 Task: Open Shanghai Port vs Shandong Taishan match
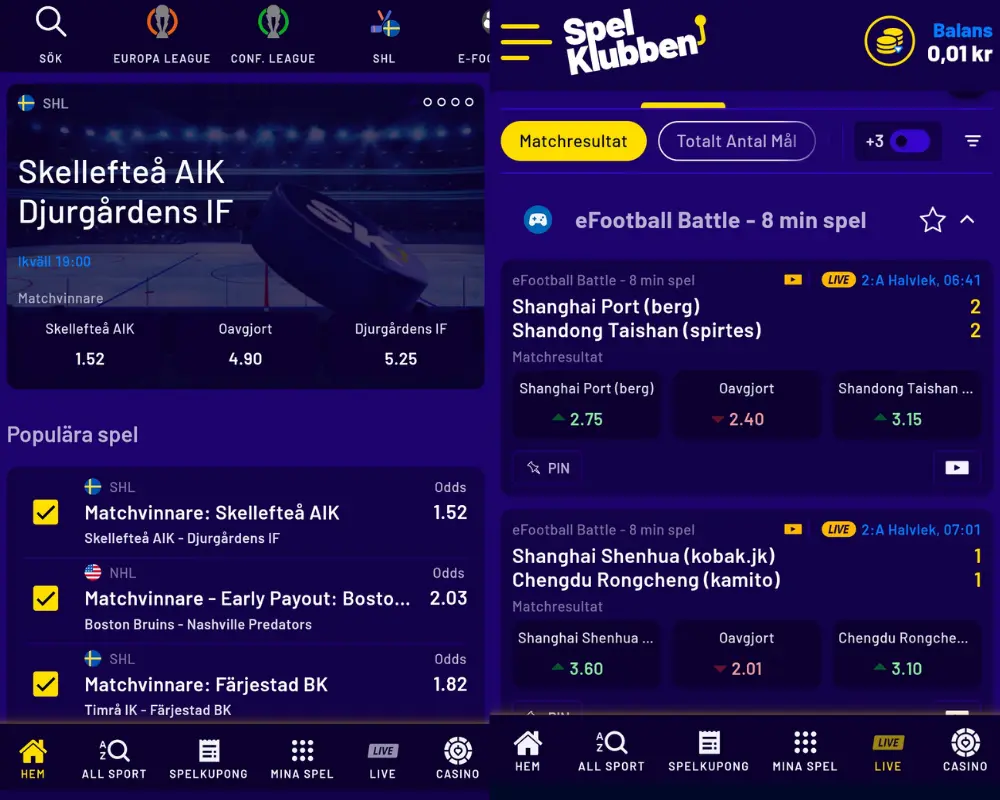636,318
